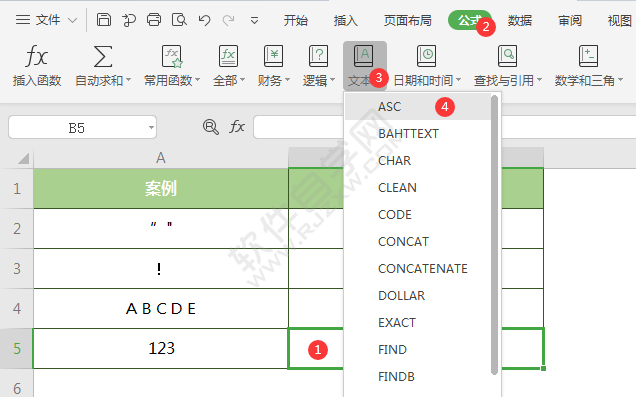Redo the last action
This screenshot has height=397, width=636.
(229, 20)
